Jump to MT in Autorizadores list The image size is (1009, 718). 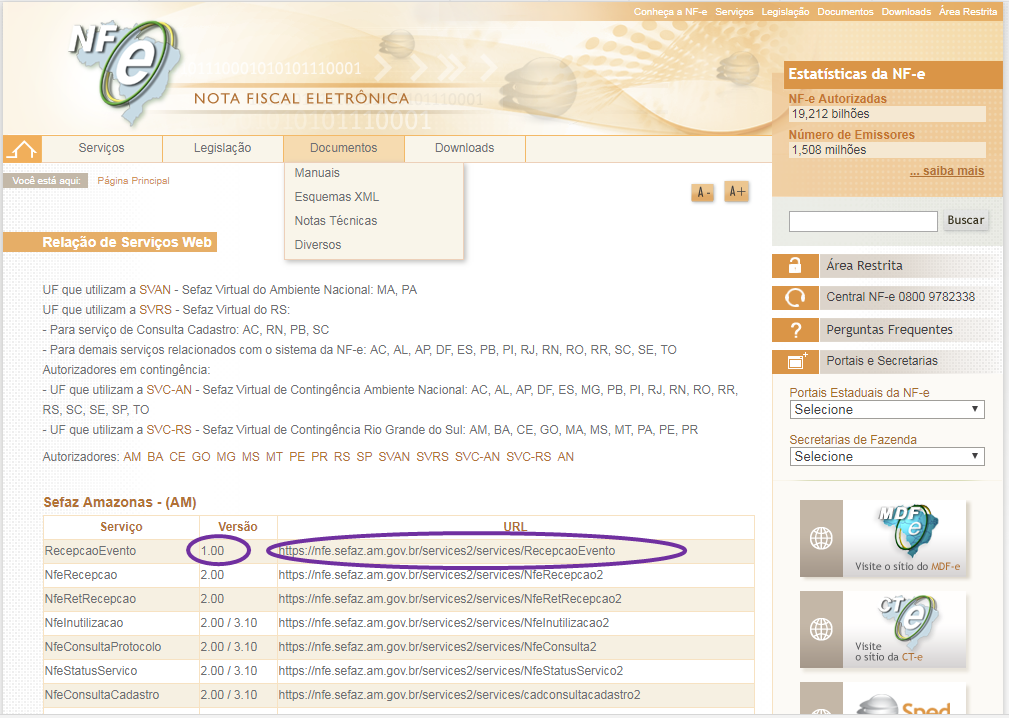pyautogui.click(x=274, y=457)
